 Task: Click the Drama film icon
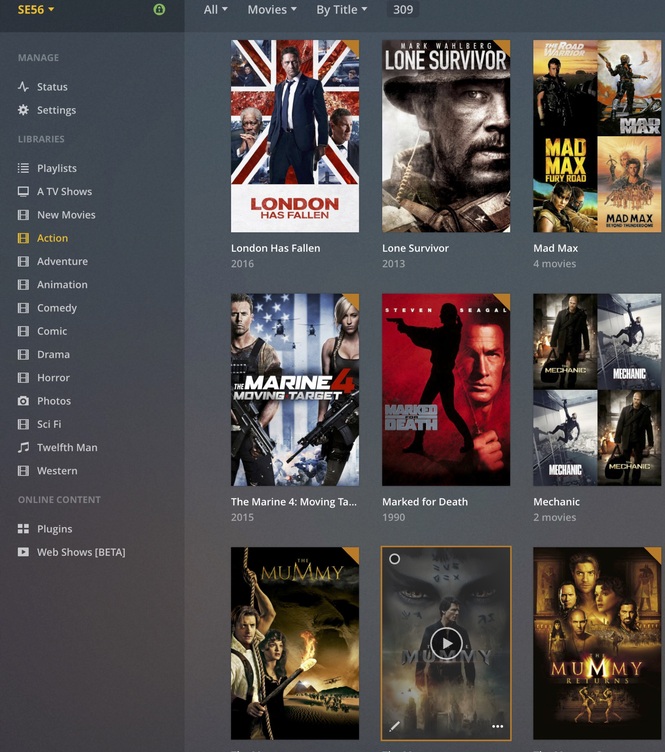(23, 354)
